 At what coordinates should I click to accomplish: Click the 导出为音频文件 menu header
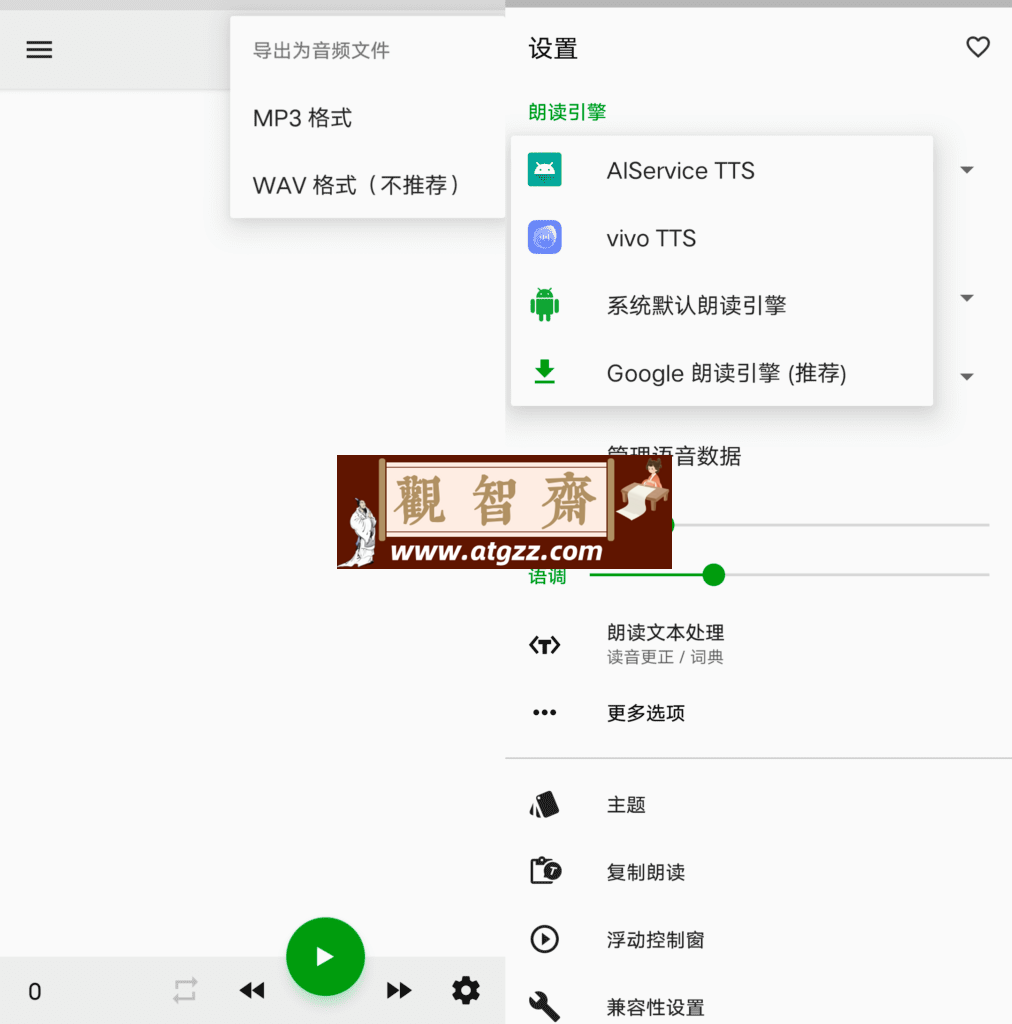click(321, 50)
